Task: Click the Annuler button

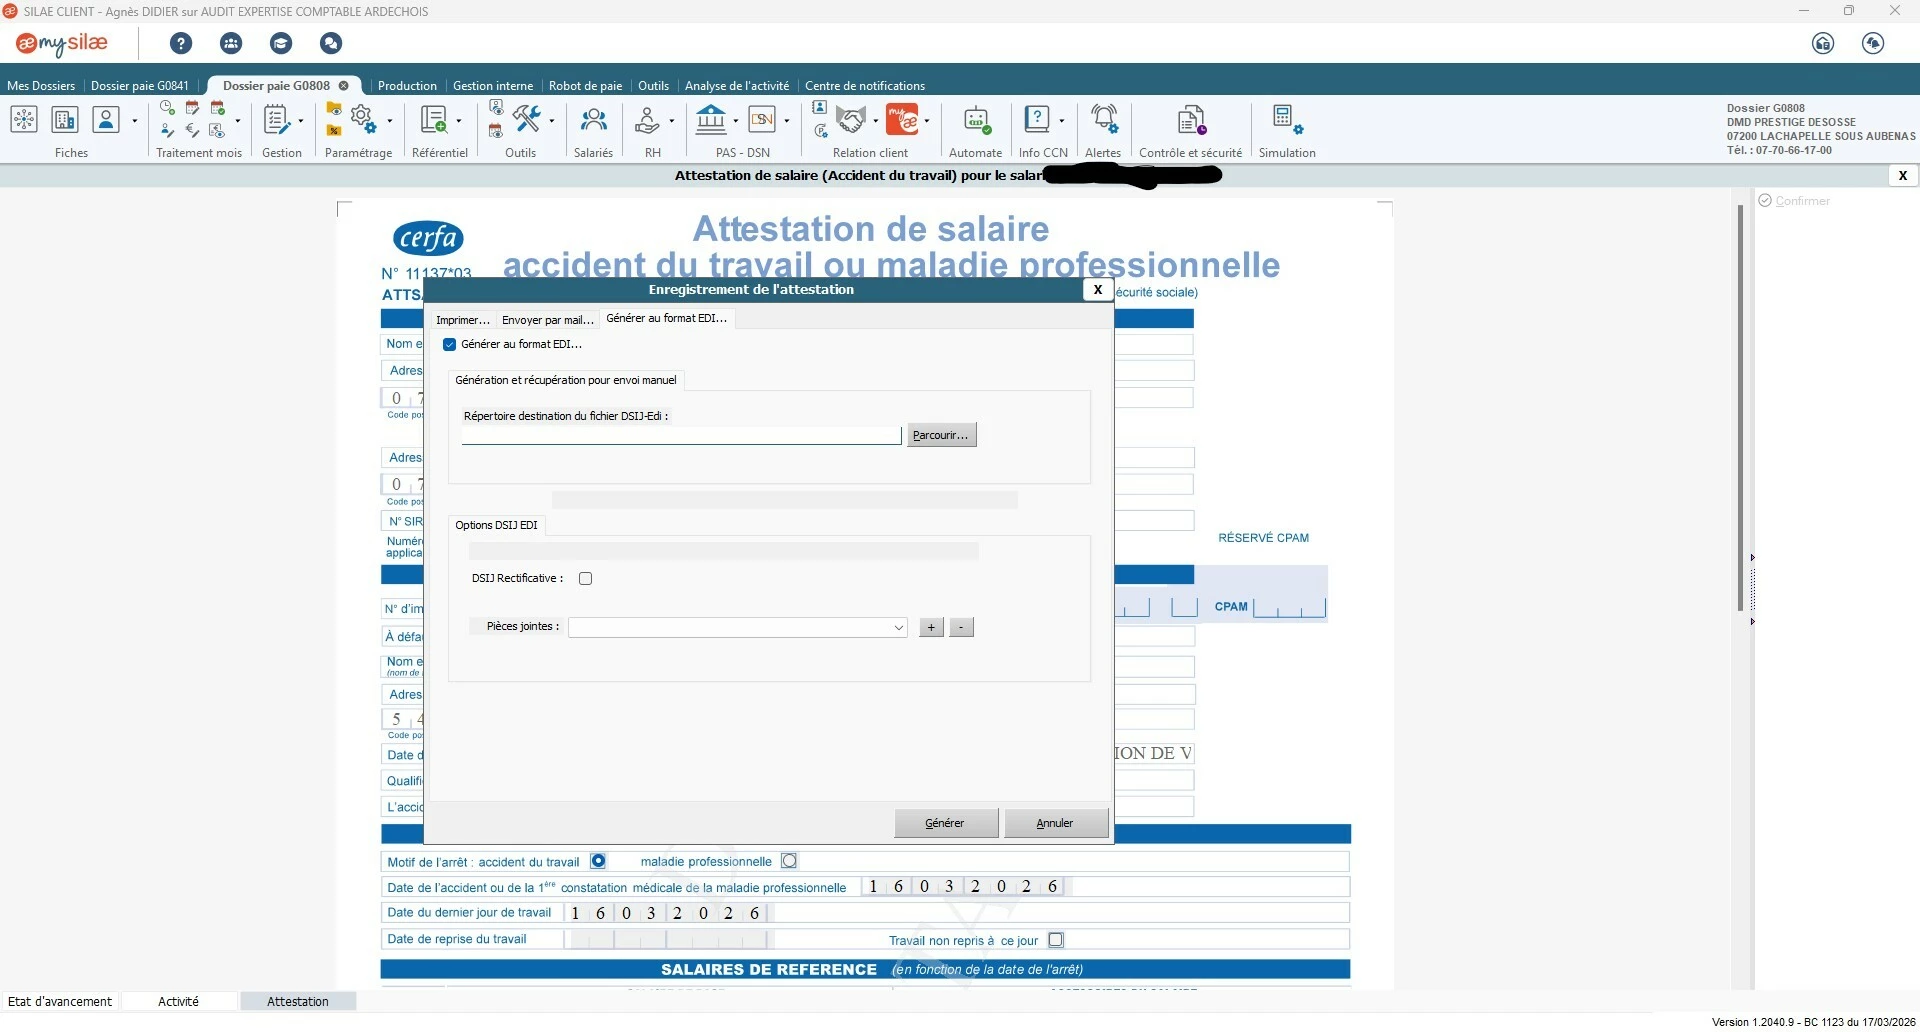Action: pos(1055,823)
